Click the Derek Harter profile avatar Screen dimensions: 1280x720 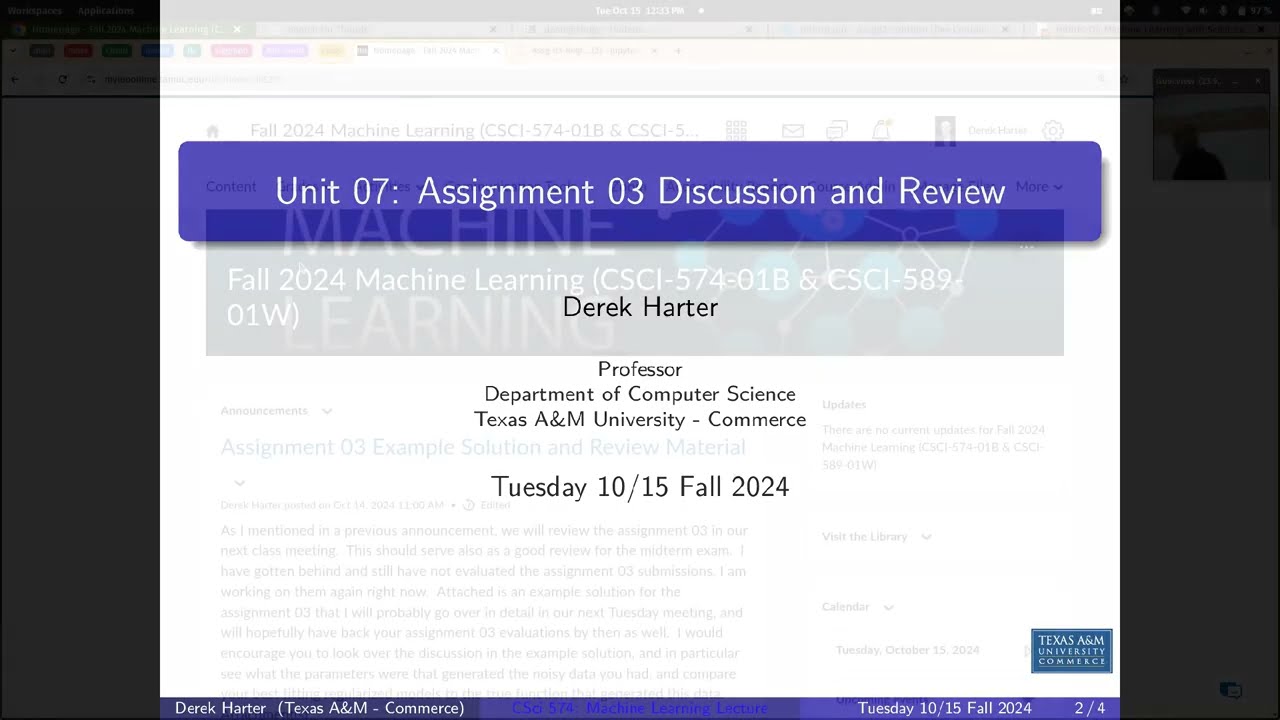point(945,131)
